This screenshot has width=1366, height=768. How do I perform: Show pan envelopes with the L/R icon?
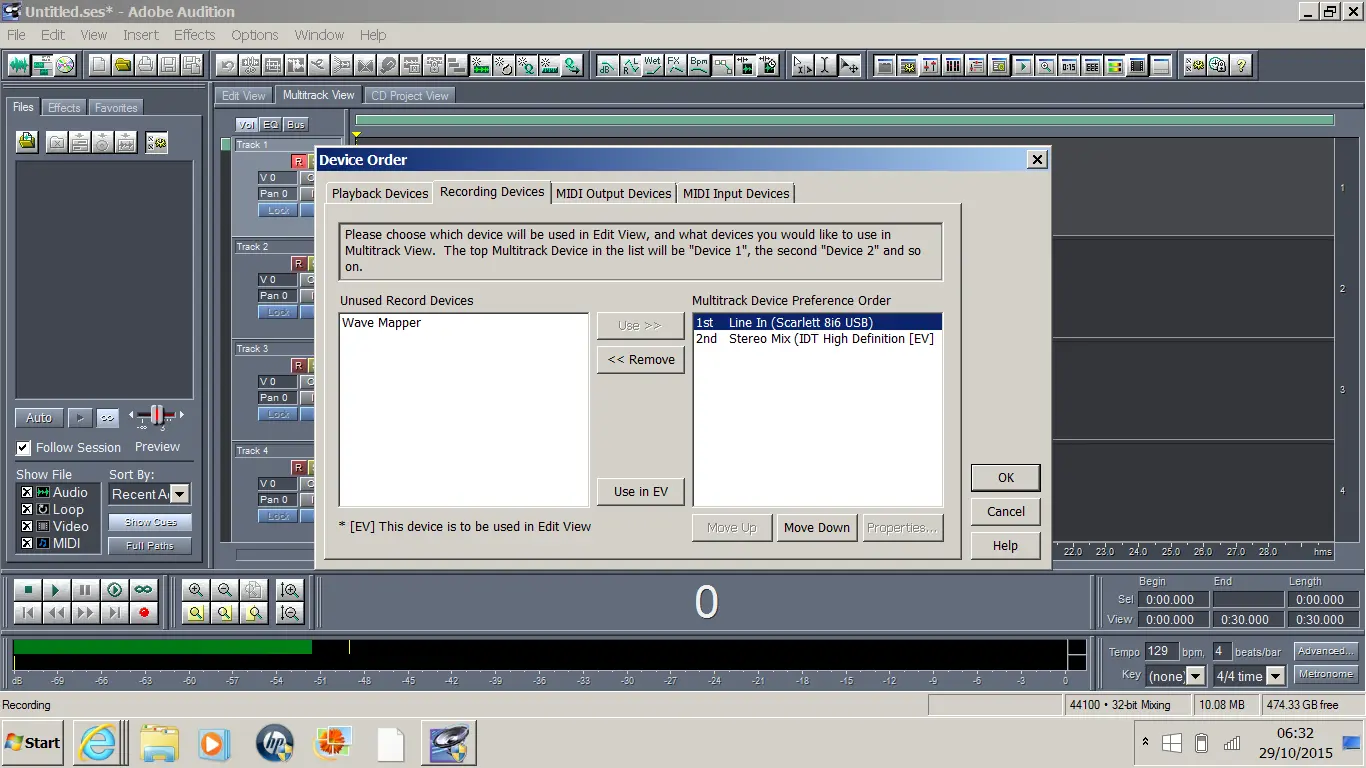point(630,66)
